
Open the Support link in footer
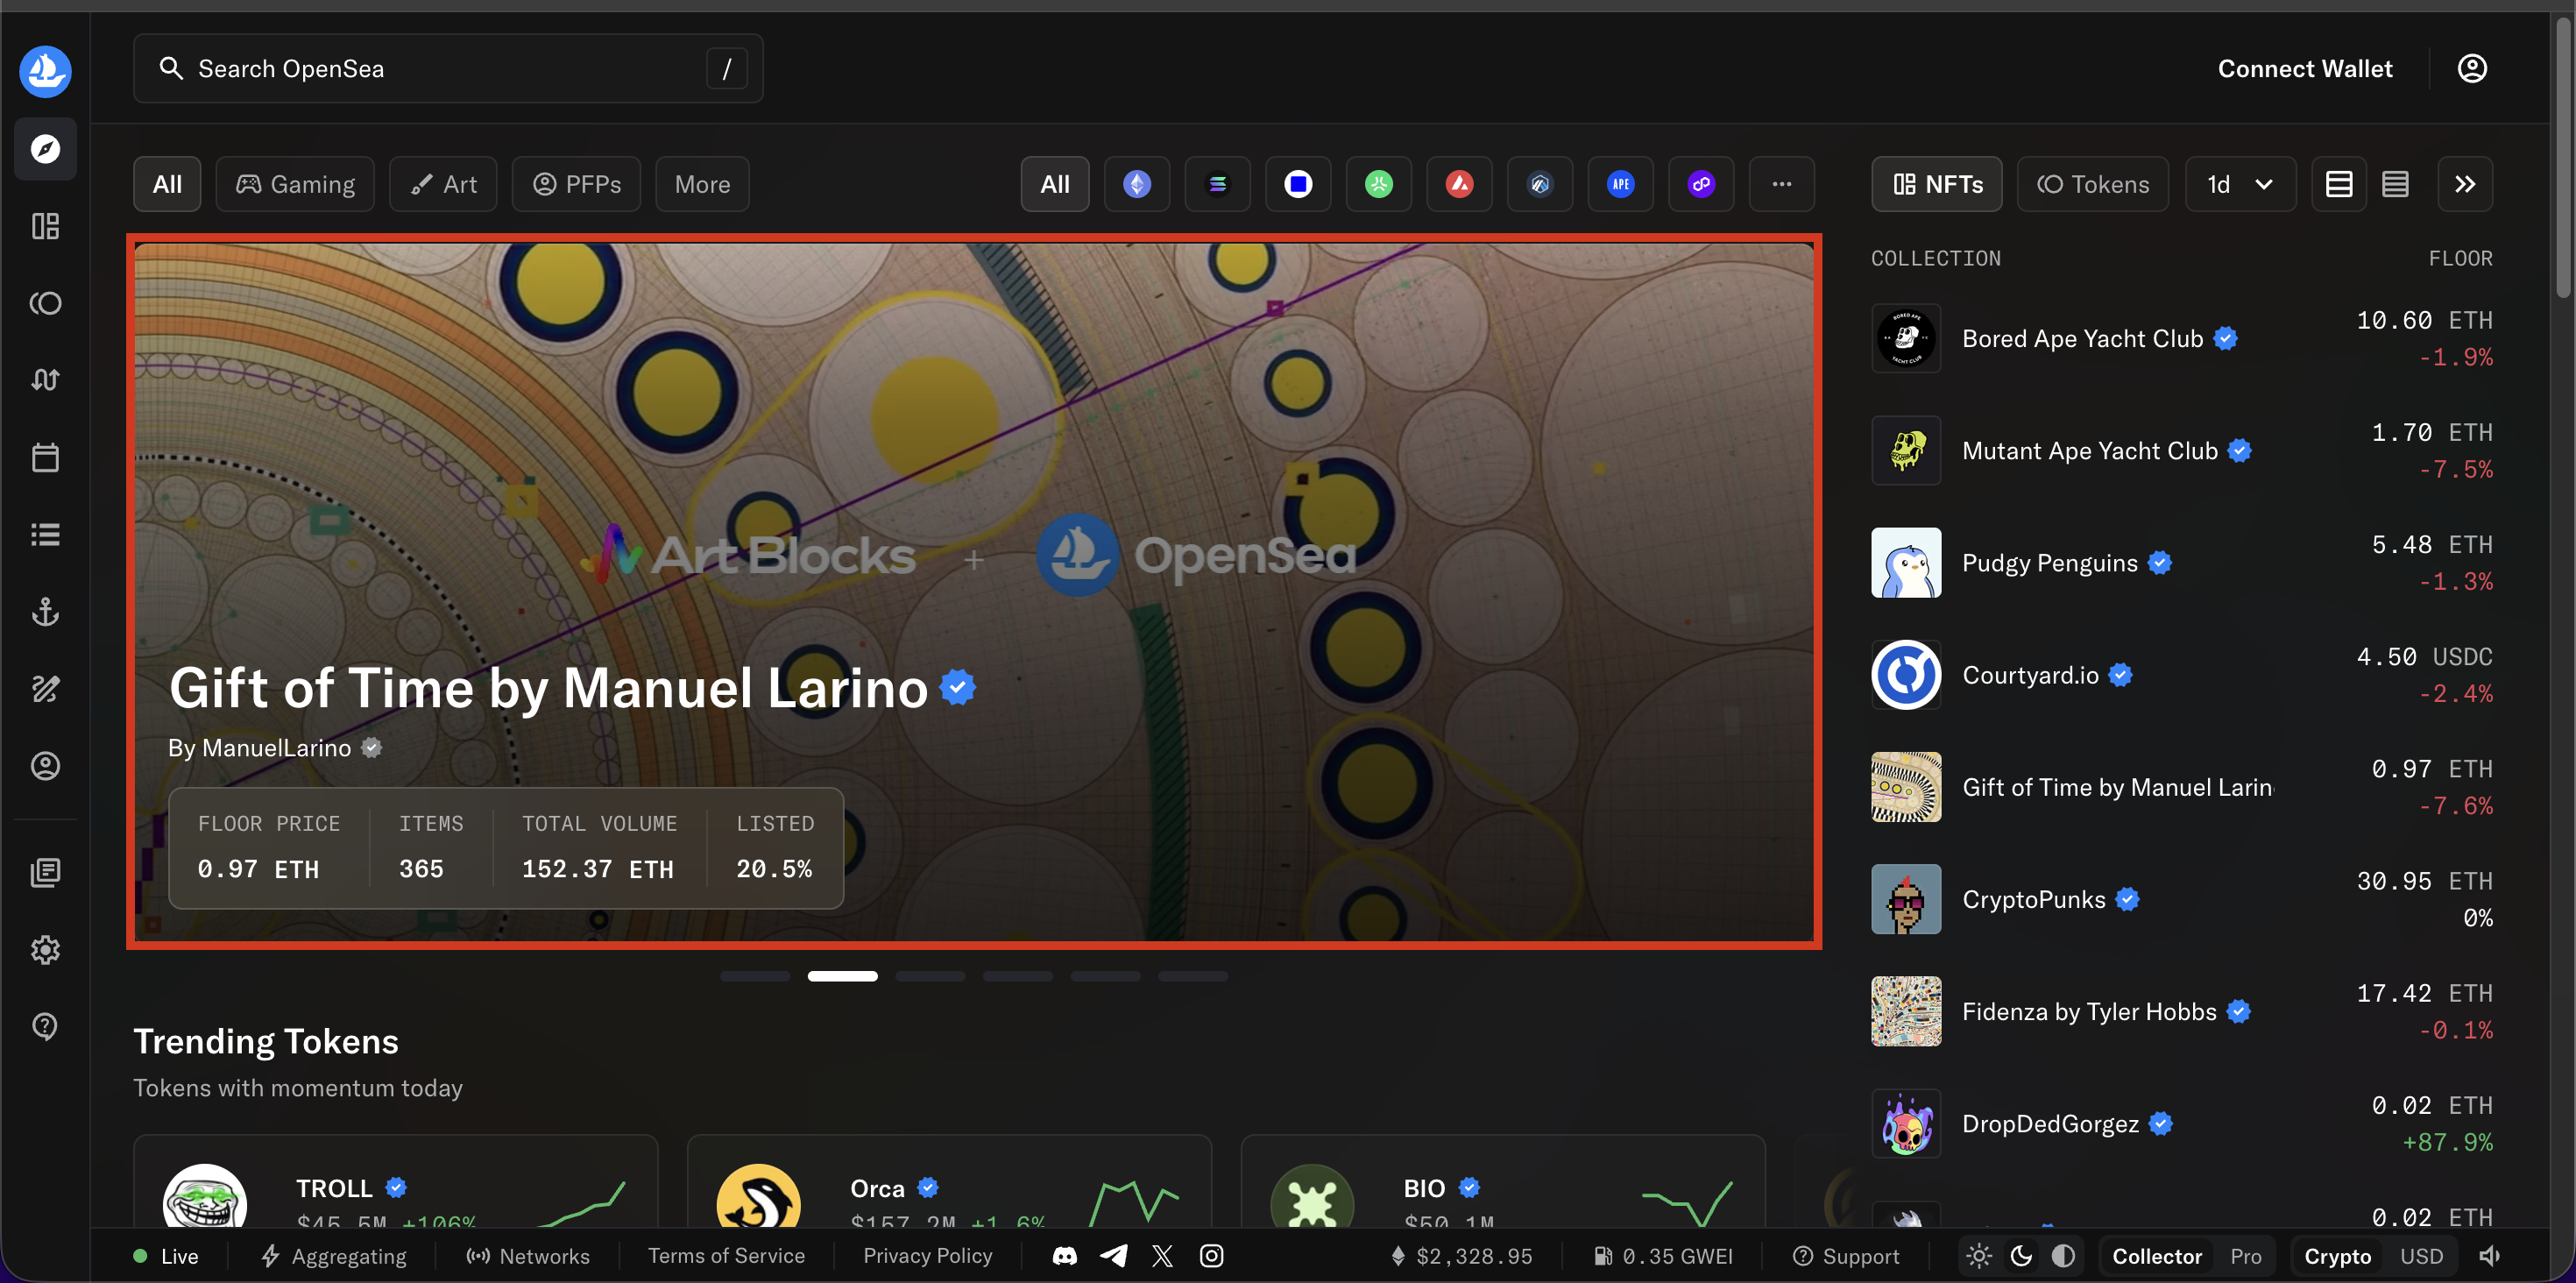coord(1845,1256)
